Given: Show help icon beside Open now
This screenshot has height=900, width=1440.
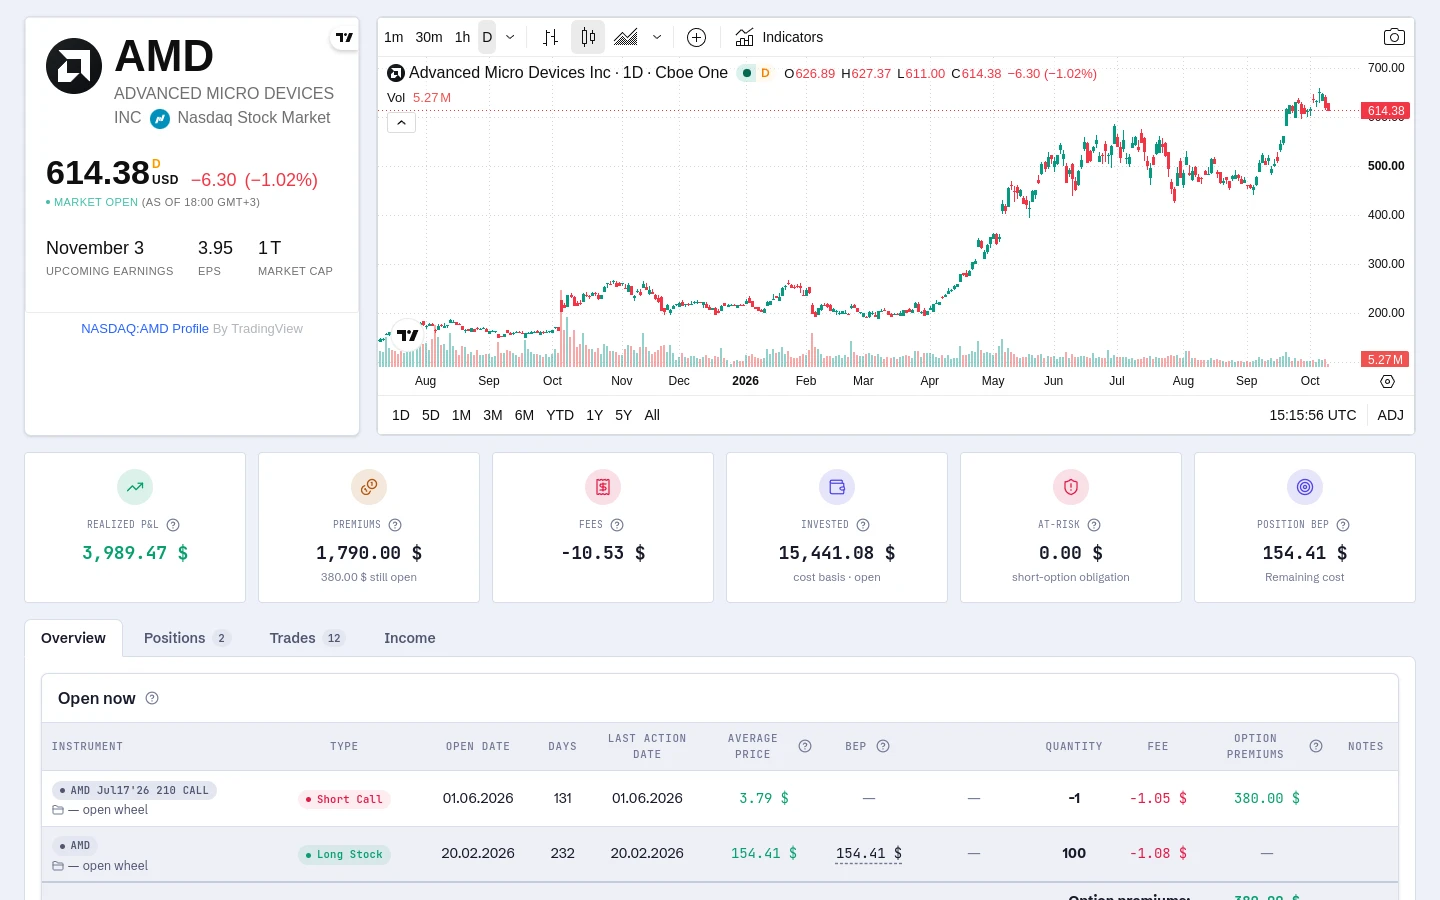Looking at the screenshot, I should coord(152,698).
